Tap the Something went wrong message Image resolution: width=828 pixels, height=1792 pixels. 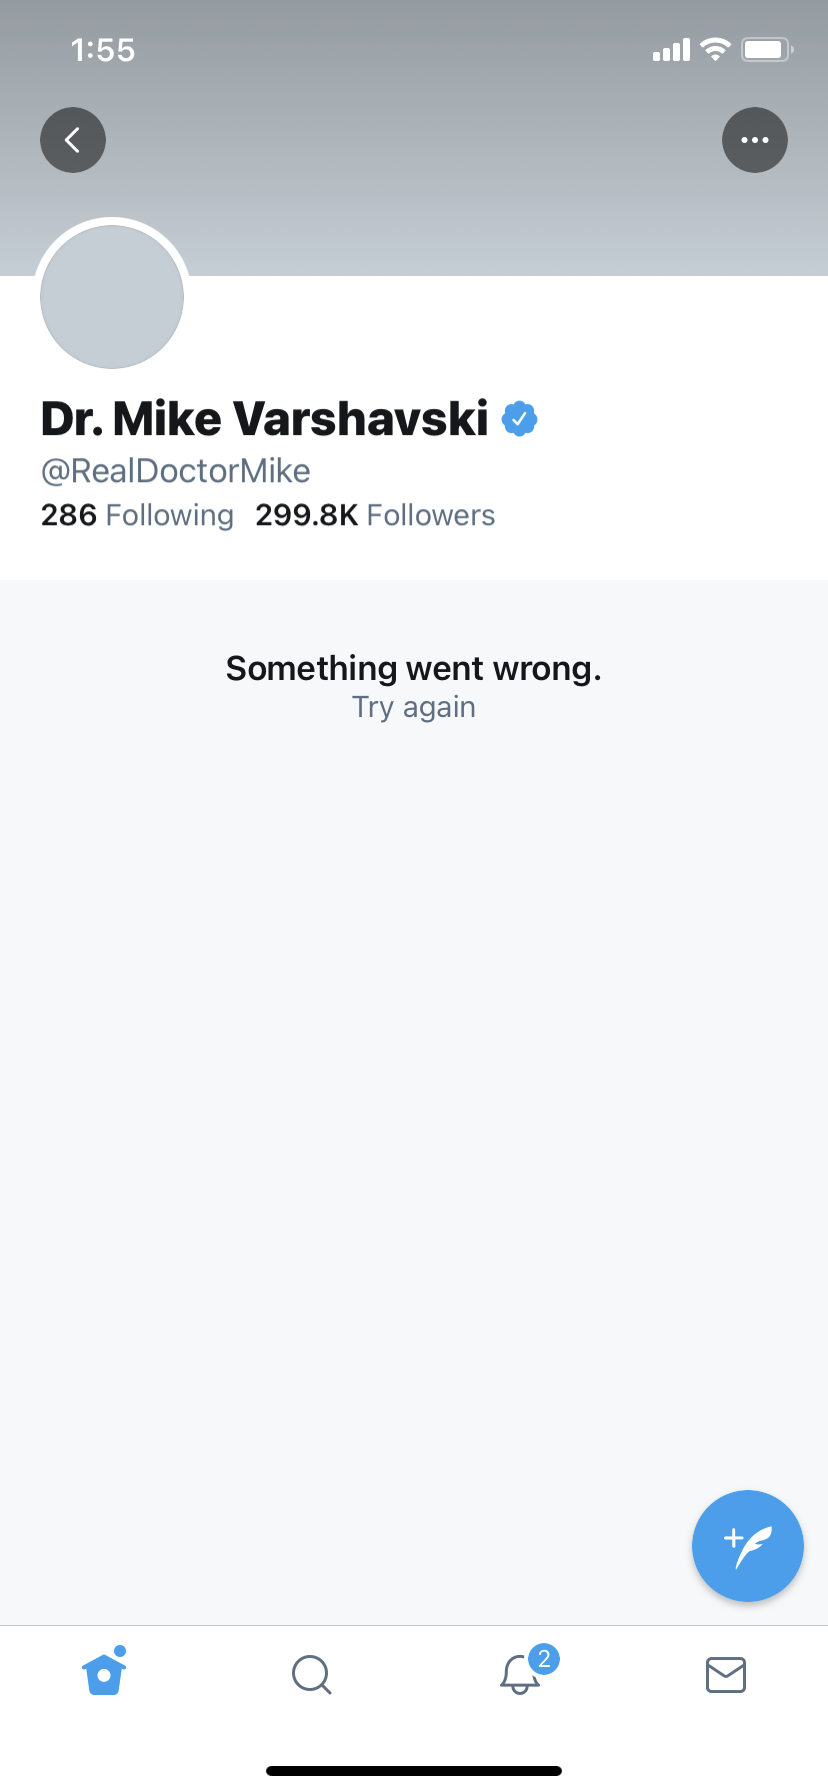coord(414,668)
